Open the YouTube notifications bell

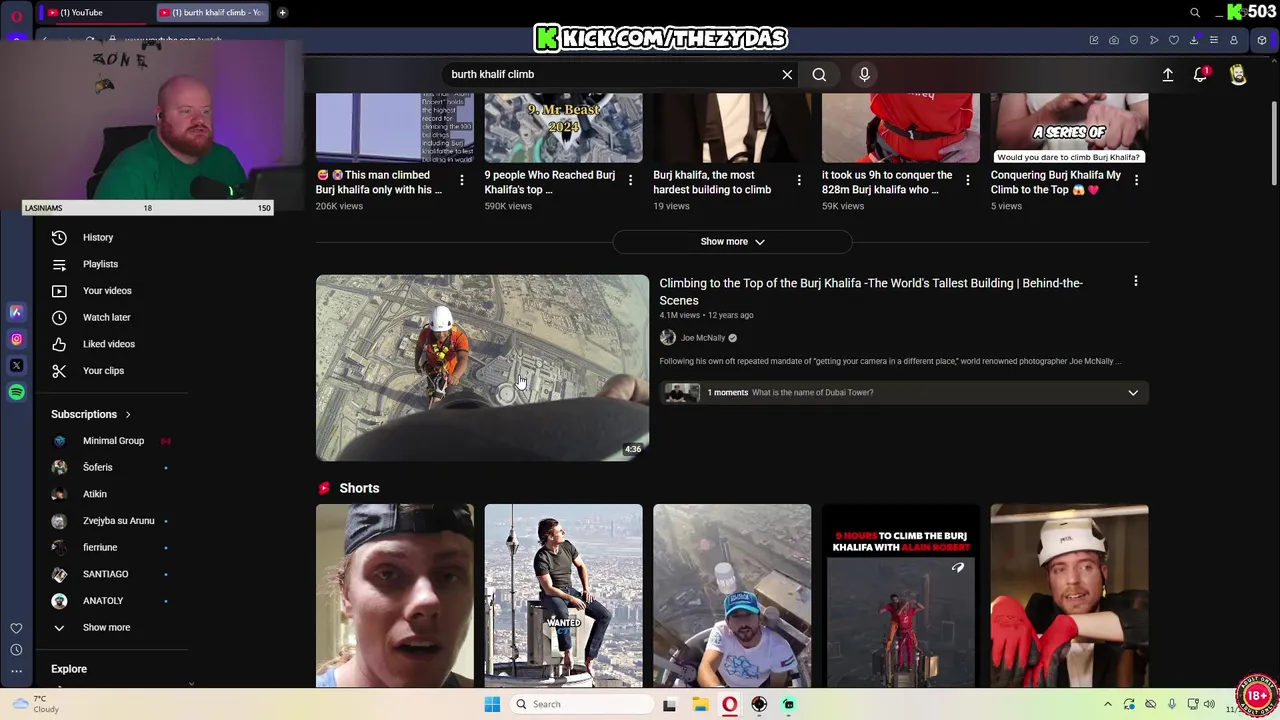tap(1201, 74)
